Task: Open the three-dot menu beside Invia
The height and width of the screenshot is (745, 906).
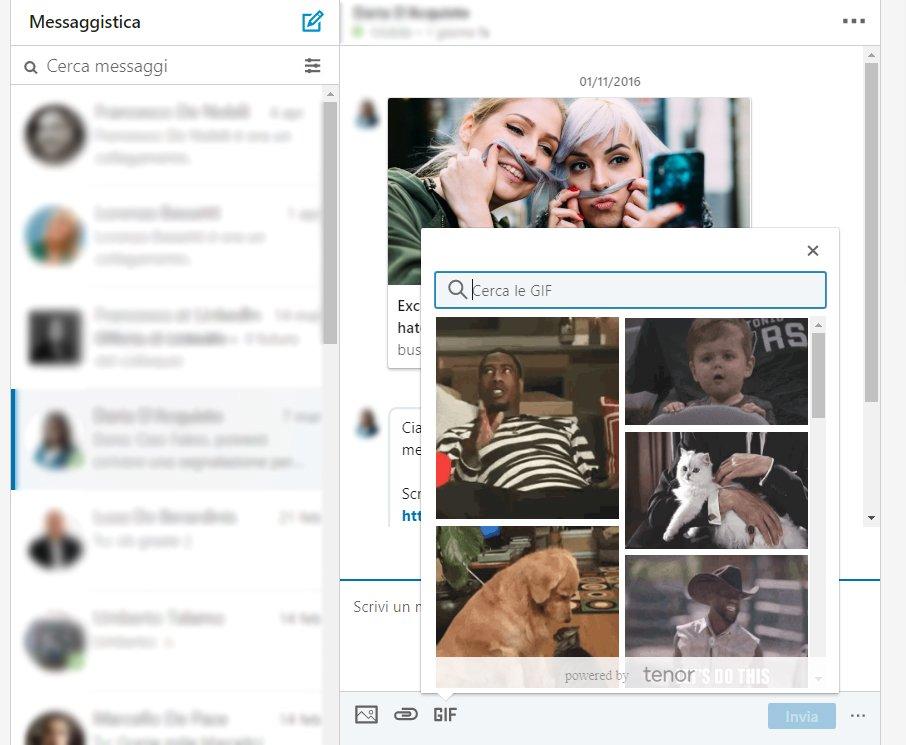Action: 858,714
